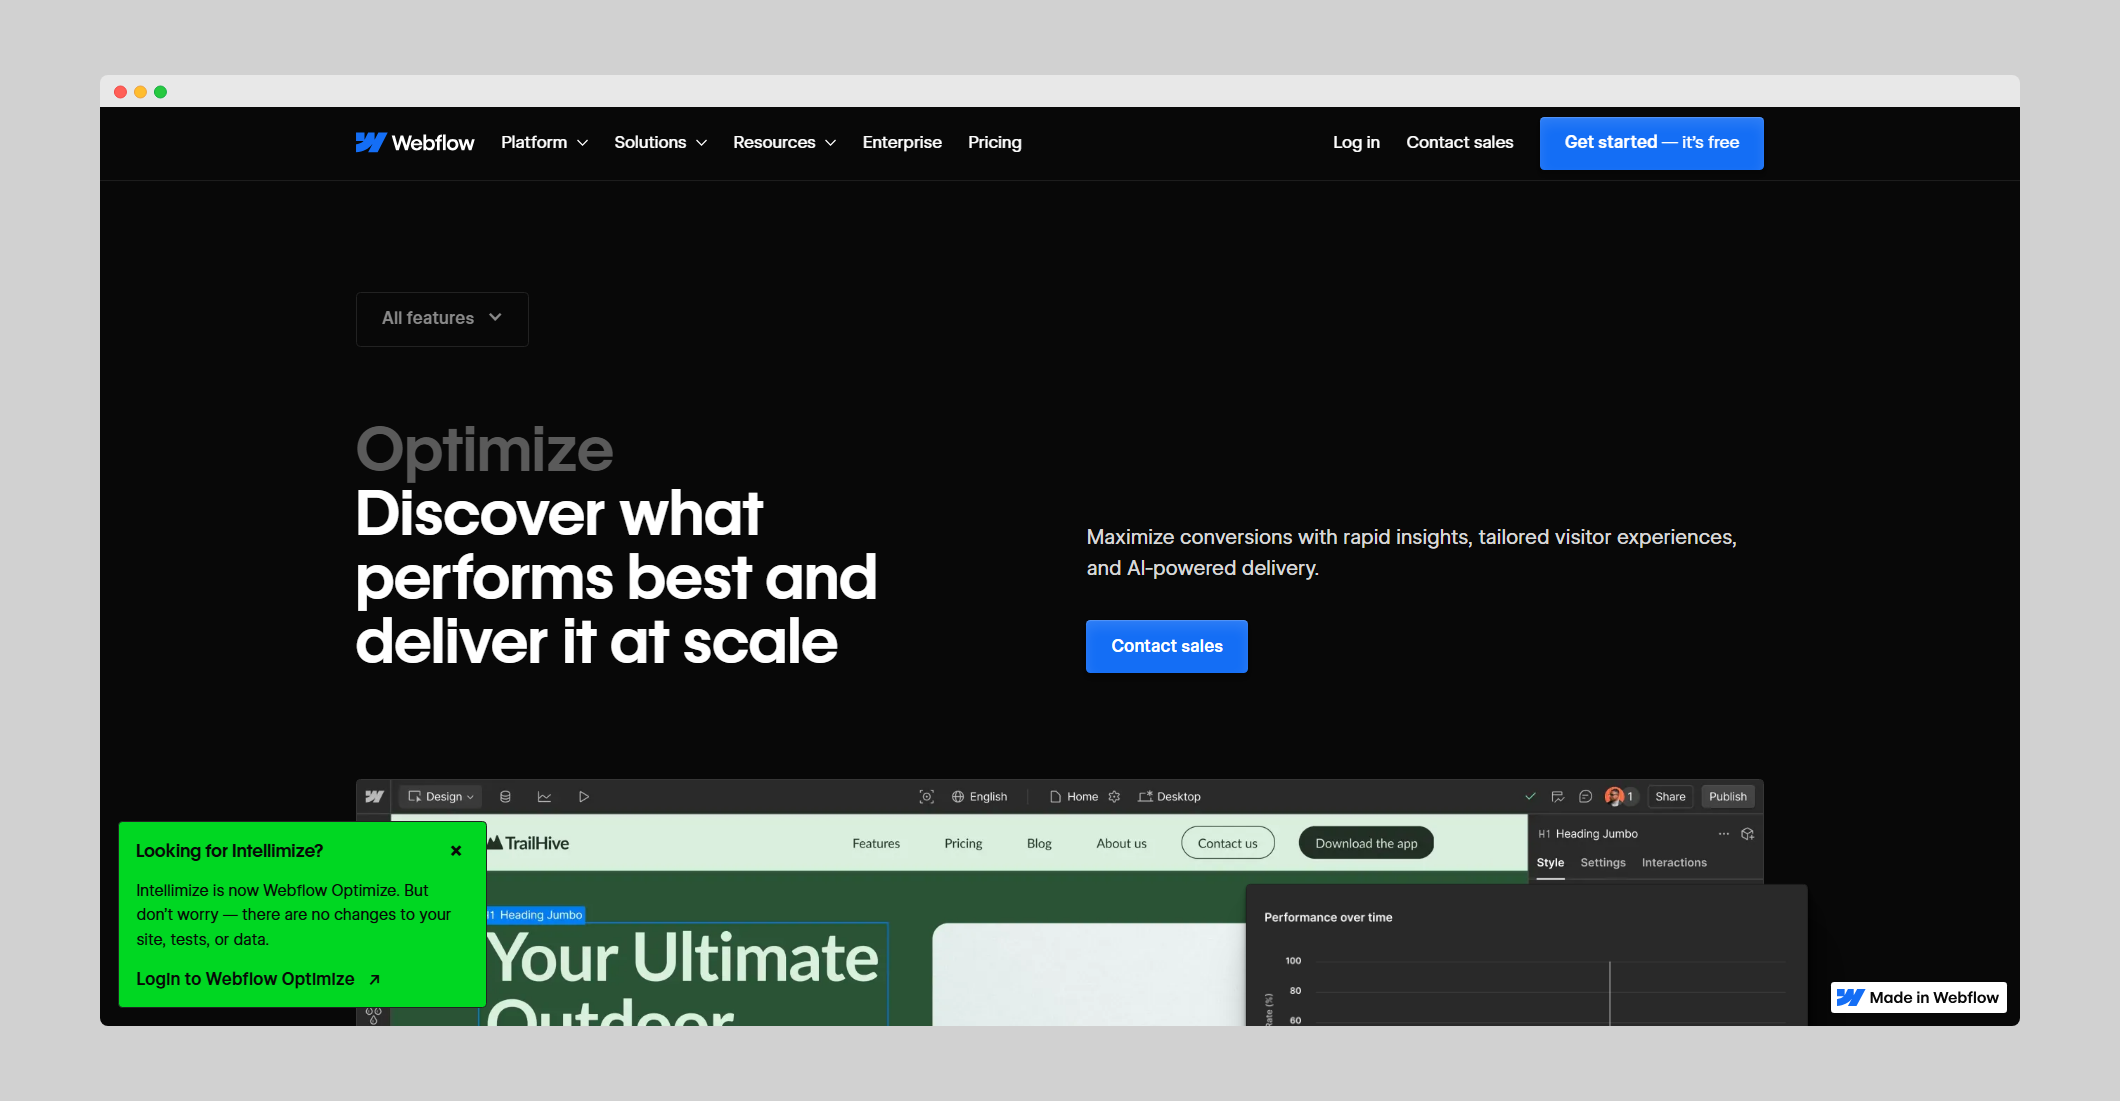2120x1101 pixels.
Task: Click the Webflow logo in the navbar
Action: 415,143
